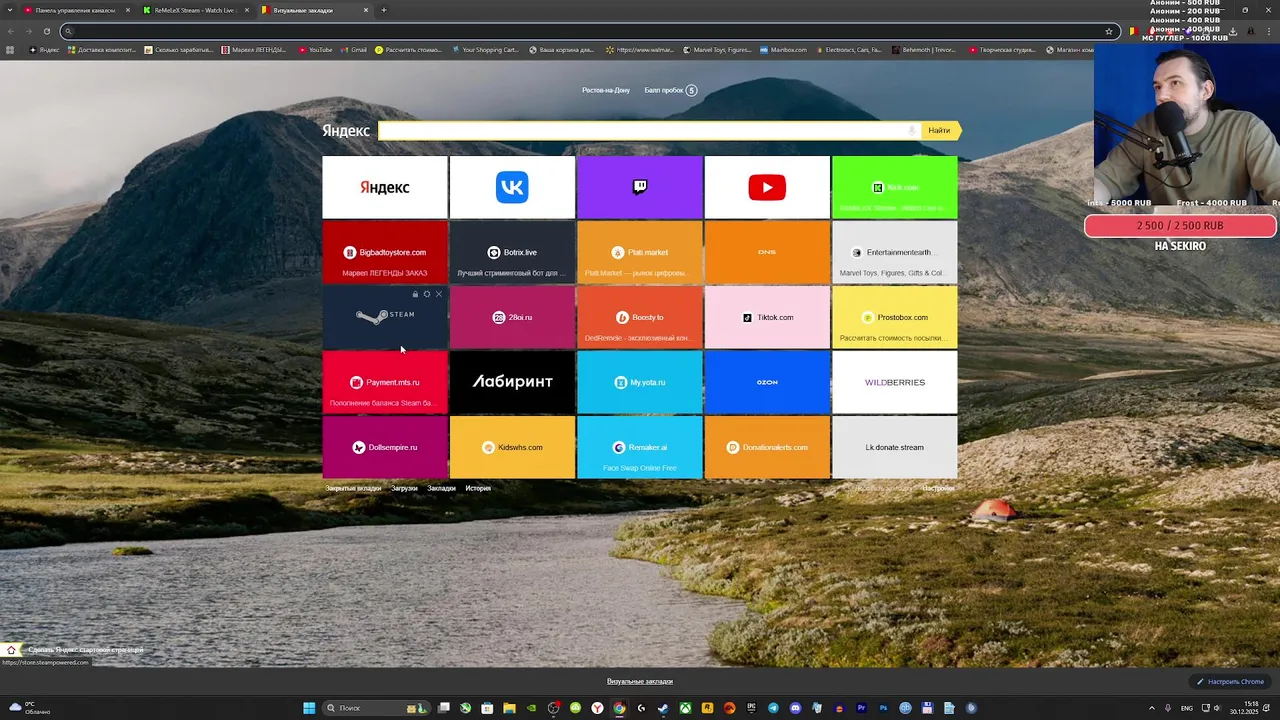Screen dimensions: 1280x720
Task: Click the Визуальные закладки footer link
Action: [x=640, y=682]
